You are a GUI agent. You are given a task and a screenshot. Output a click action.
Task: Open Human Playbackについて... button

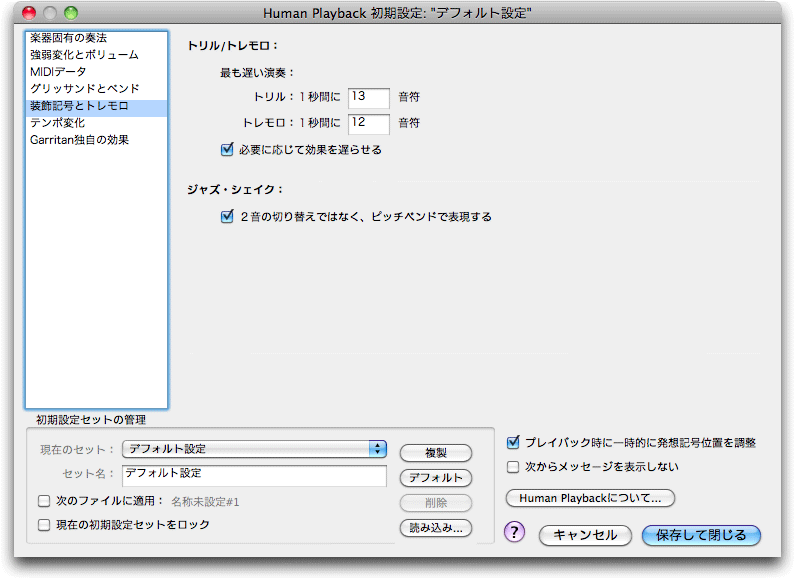[x=590, y=498]
